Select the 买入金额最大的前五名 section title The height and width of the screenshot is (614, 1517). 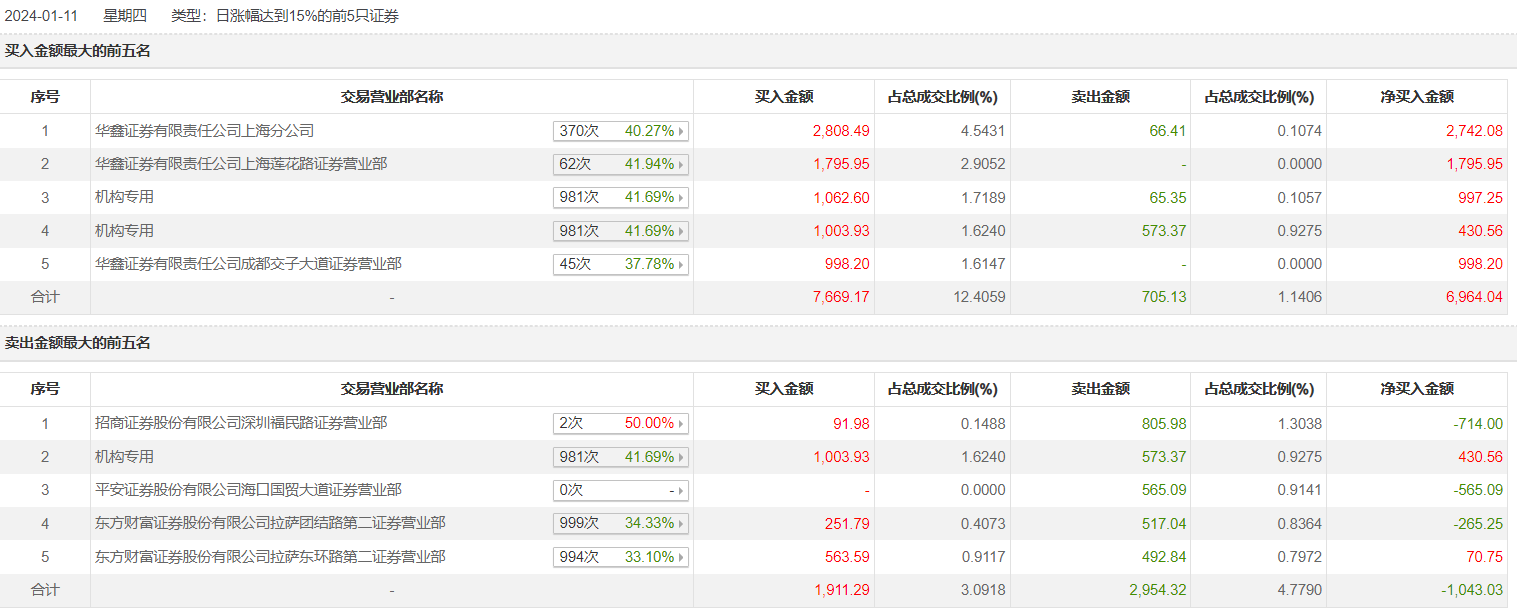[x=78, y=51]
